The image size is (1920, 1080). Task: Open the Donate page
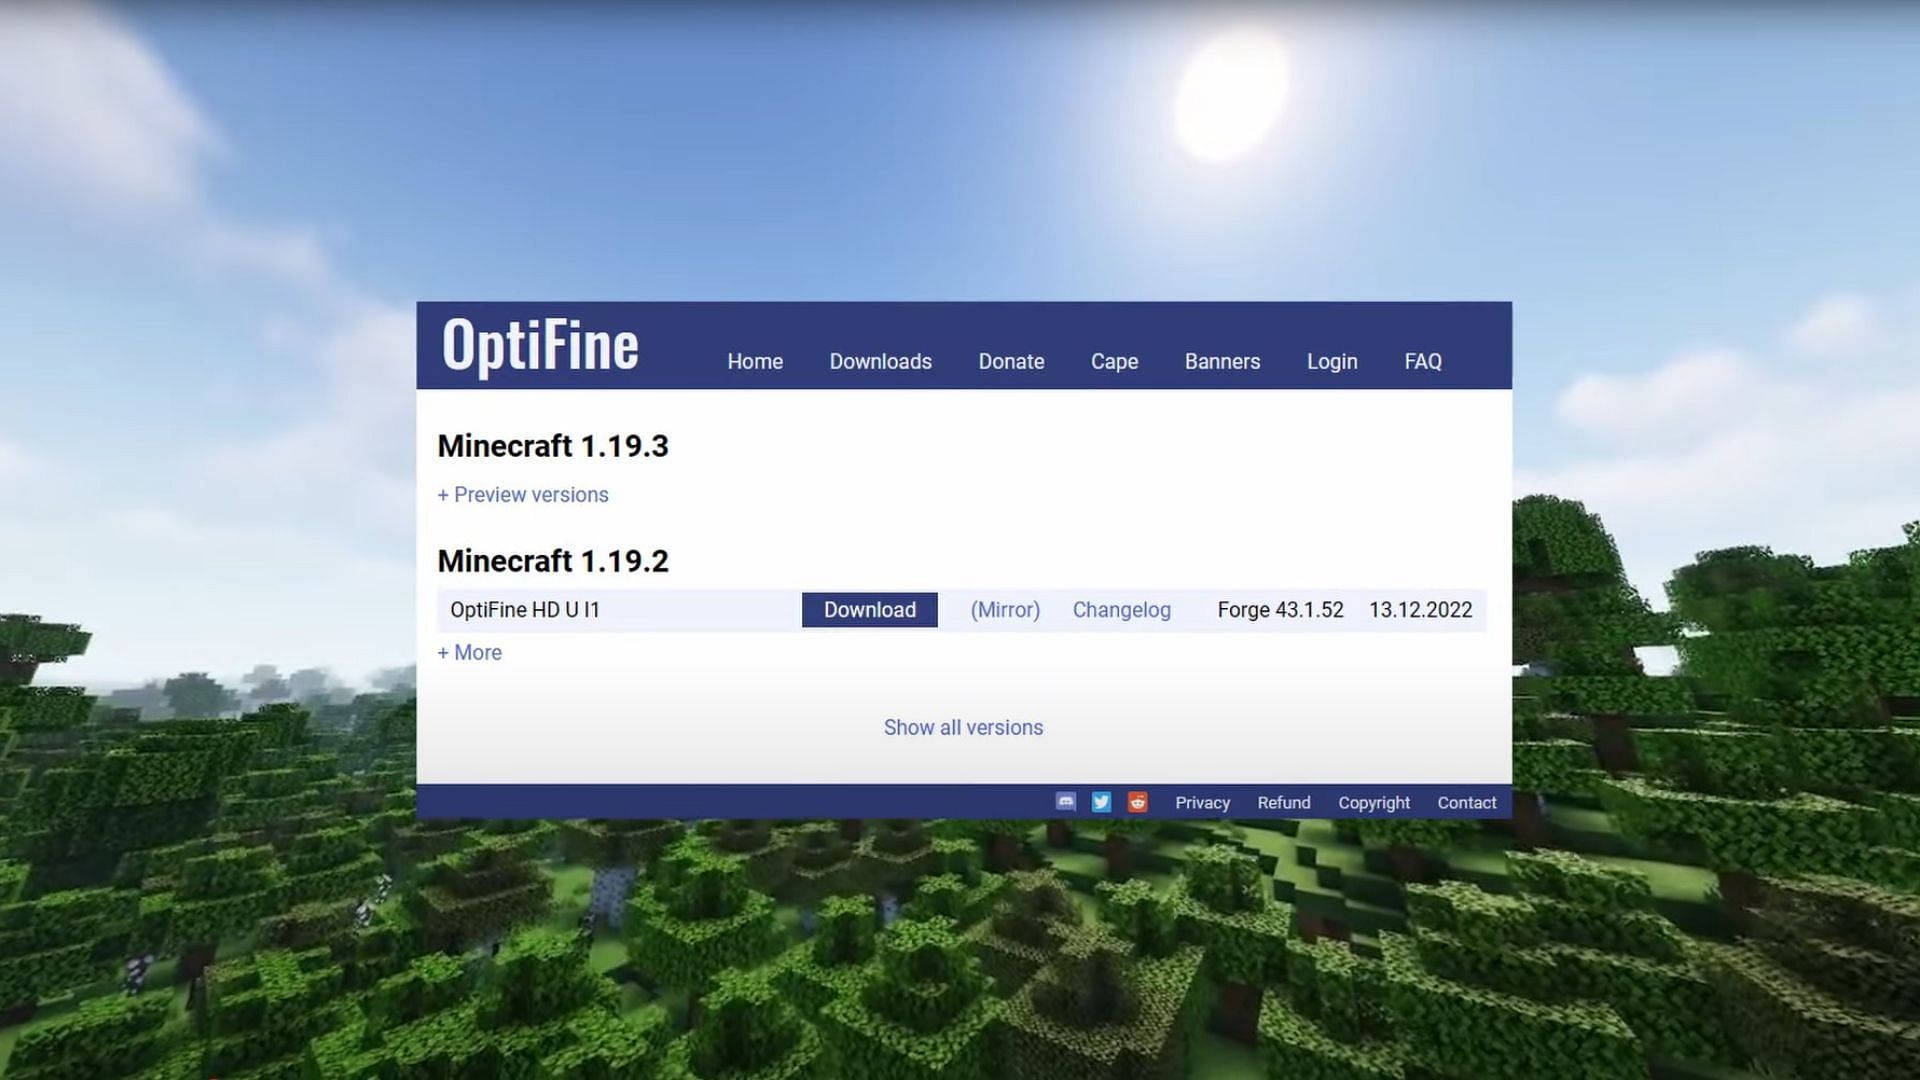pos(1011,360)
